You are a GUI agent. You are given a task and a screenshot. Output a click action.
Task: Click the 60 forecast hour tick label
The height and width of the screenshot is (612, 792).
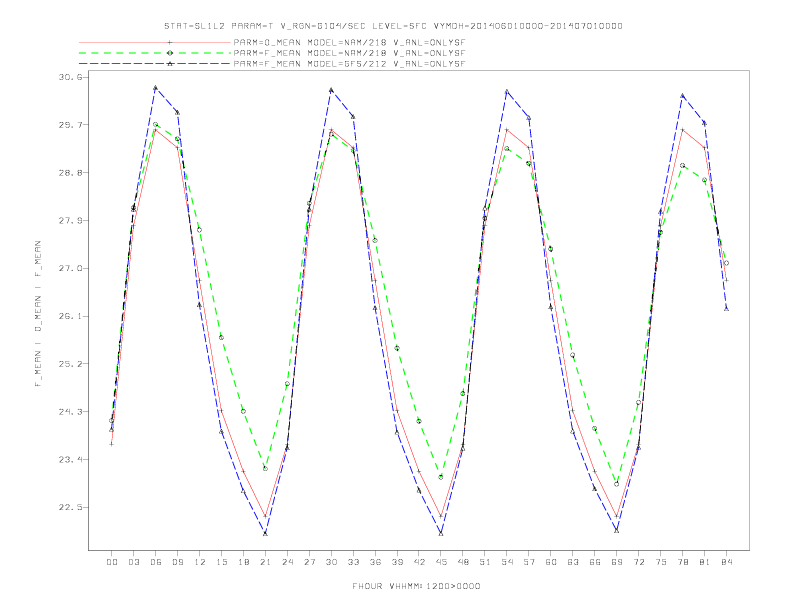[x=551, y=562]
